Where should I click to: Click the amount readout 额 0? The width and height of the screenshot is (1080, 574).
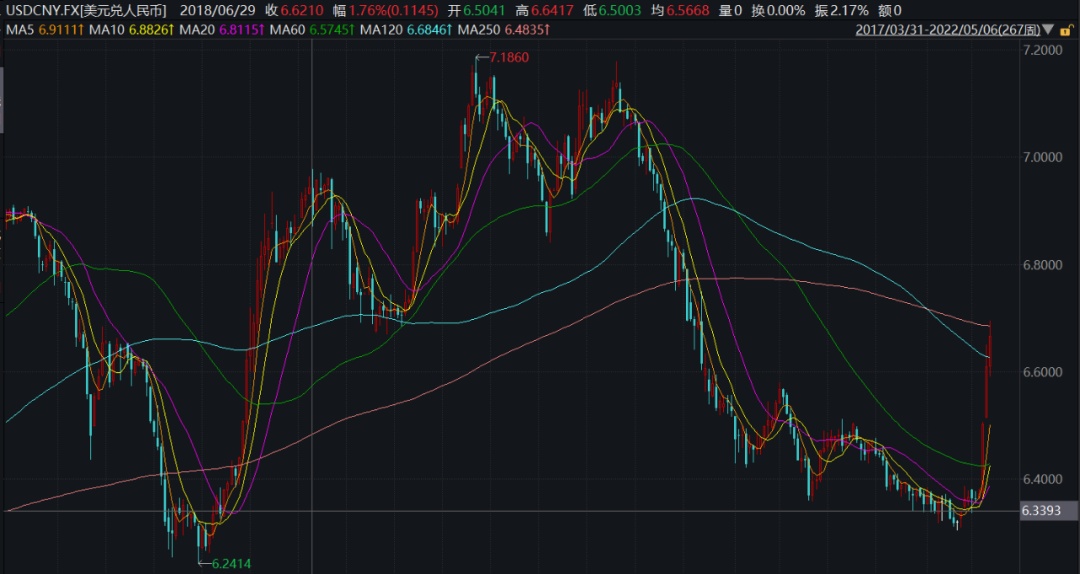889,10
